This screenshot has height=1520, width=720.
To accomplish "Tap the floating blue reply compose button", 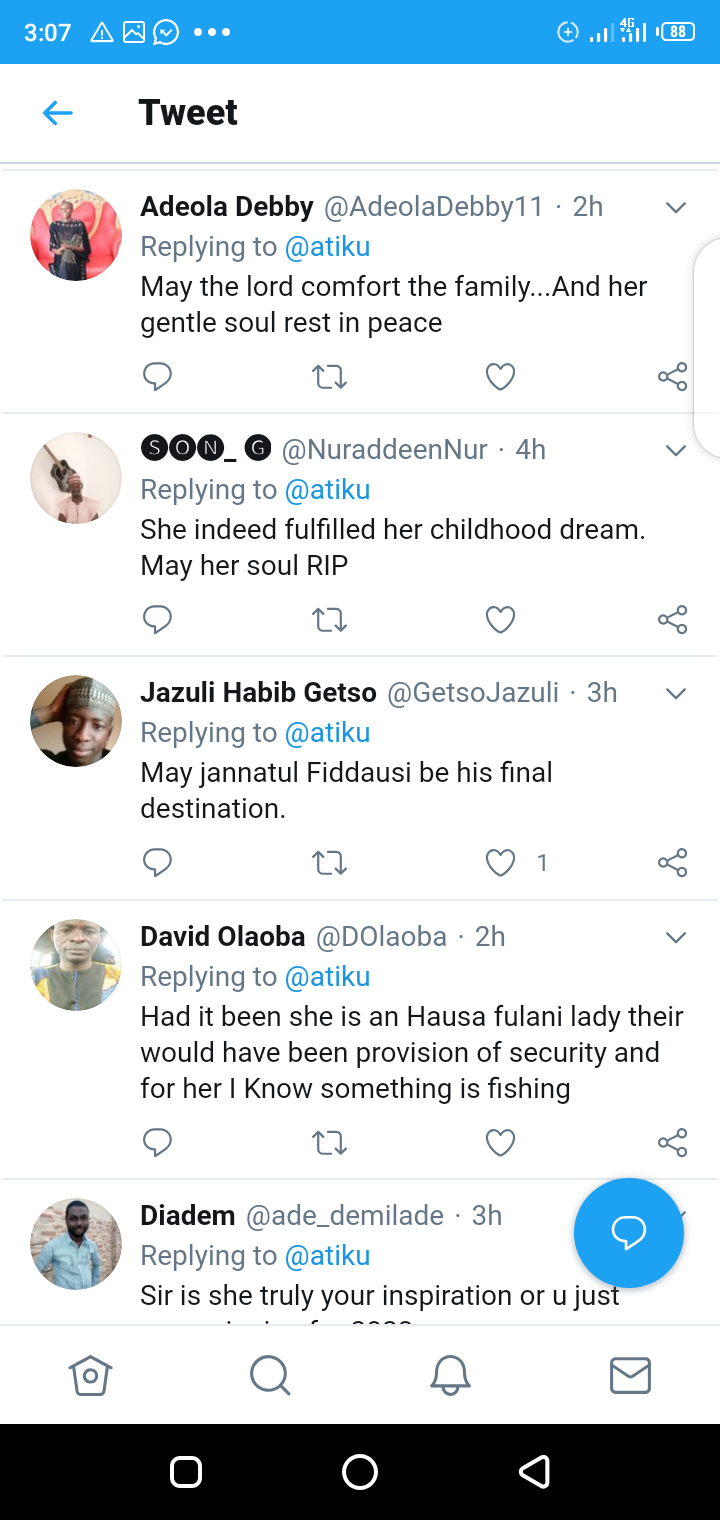I will (629, 1233).
